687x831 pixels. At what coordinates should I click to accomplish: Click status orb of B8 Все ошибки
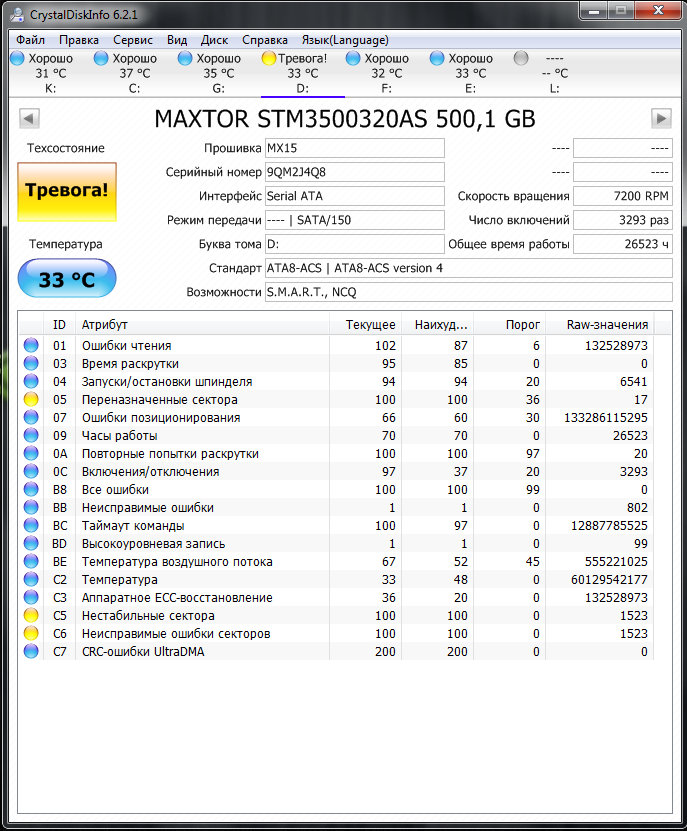coord(31,489)
